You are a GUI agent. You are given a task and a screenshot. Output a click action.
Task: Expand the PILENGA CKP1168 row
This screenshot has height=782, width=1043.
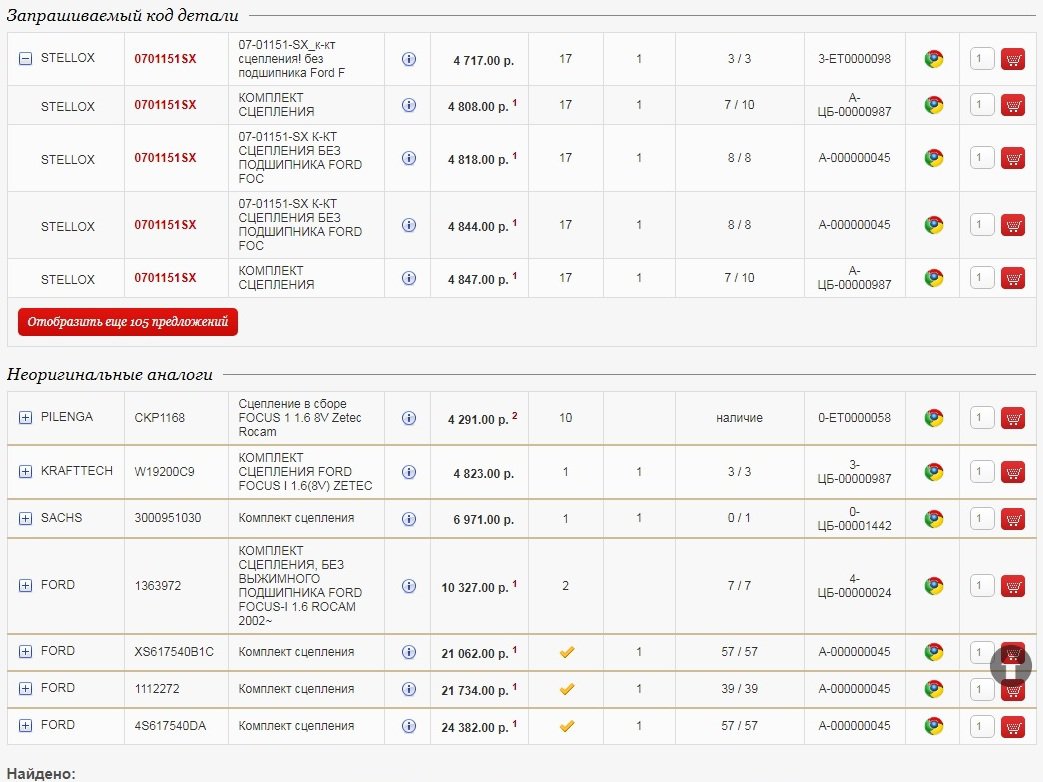tap(25, 418)
